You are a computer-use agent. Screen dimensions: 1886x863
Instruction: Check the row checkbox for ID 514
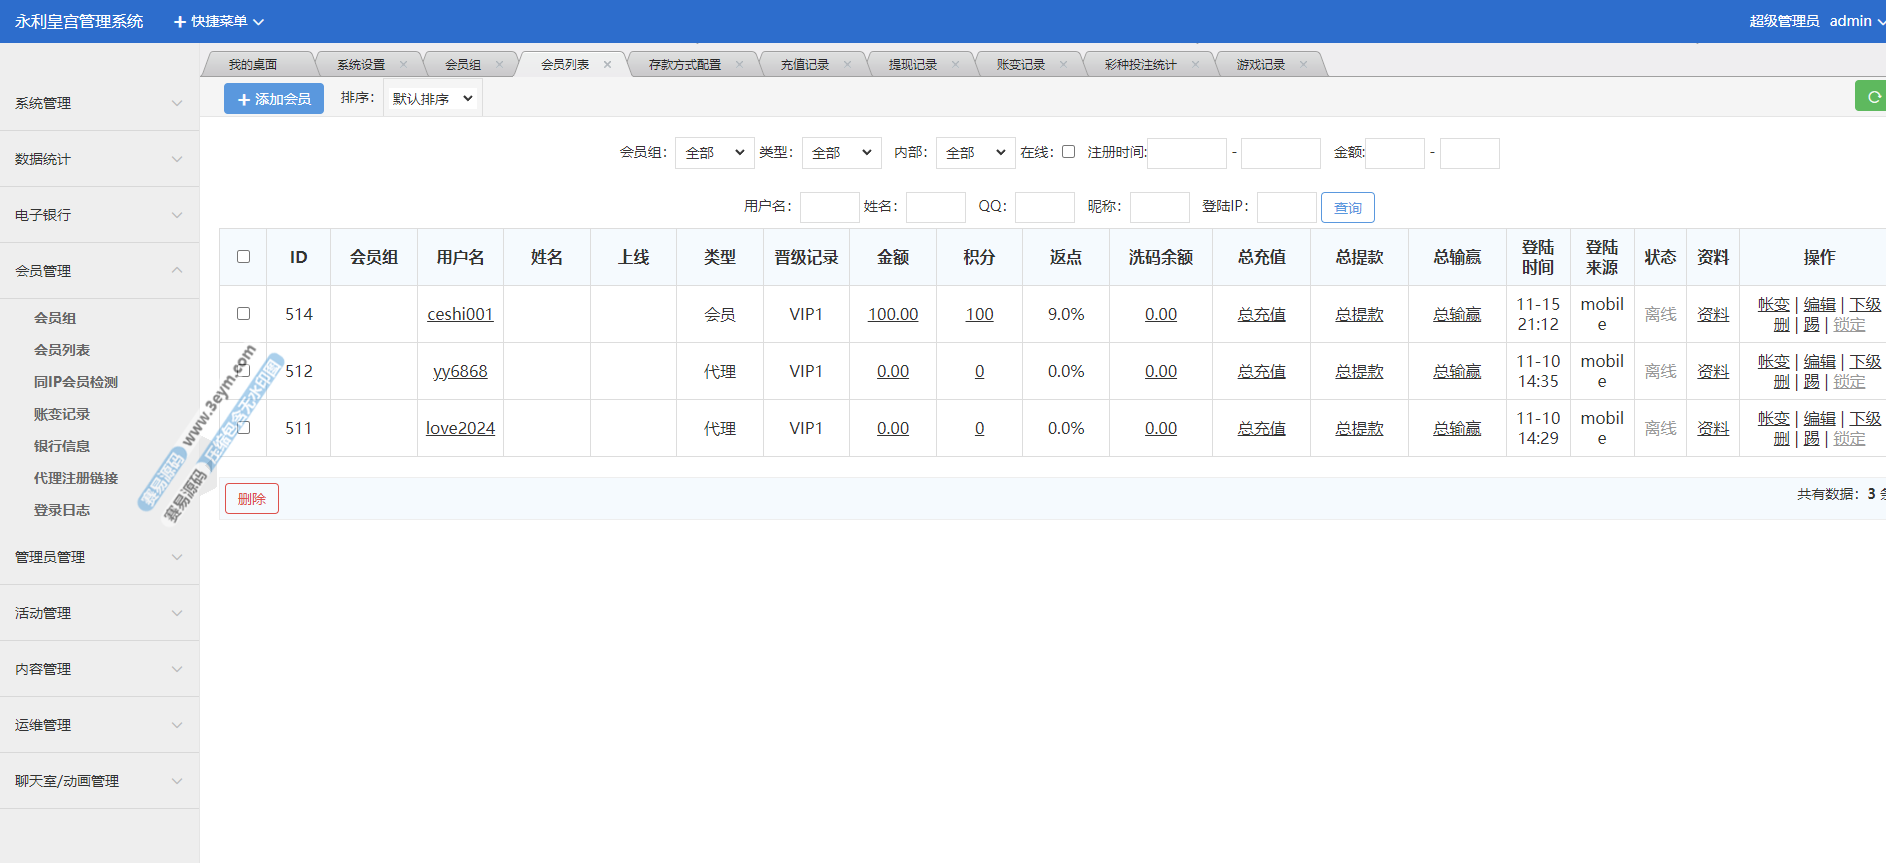click(x=243, y=314)
